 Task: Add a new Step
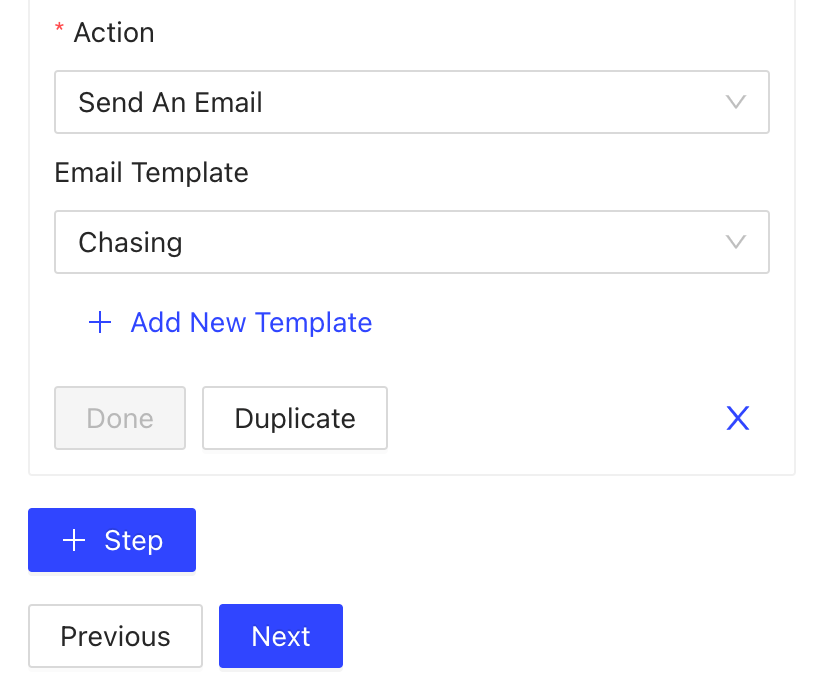tap(112, 541)
